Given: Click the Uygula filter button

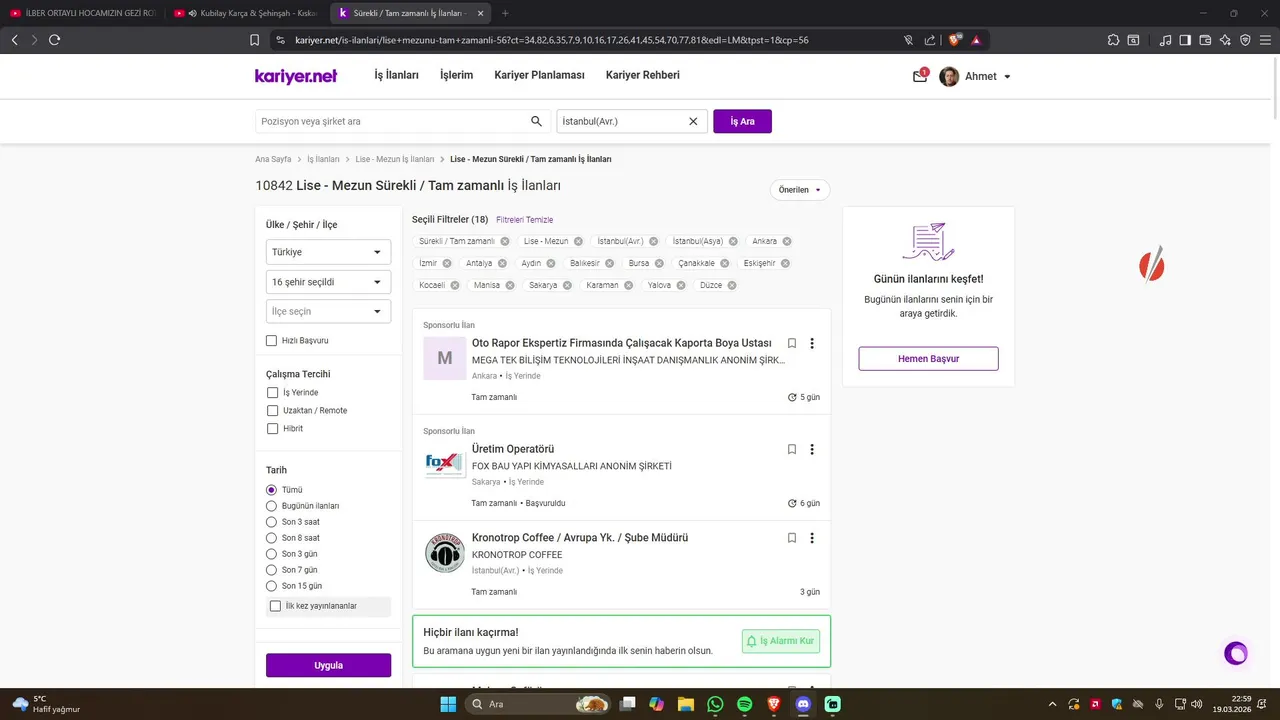Looking at the screenshot, I should tap(328, 665).
